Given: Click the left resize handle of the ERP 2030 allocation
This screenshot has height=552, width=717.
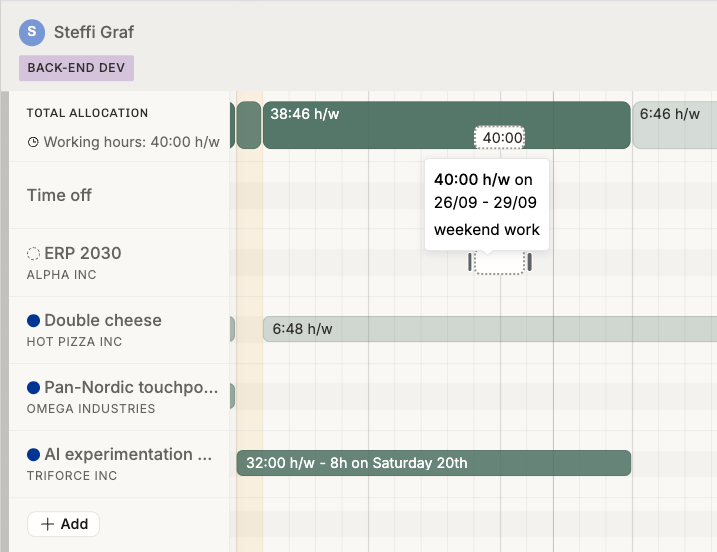Looking at the screenshot, I should pyautogui.click(x=470, y=262).
